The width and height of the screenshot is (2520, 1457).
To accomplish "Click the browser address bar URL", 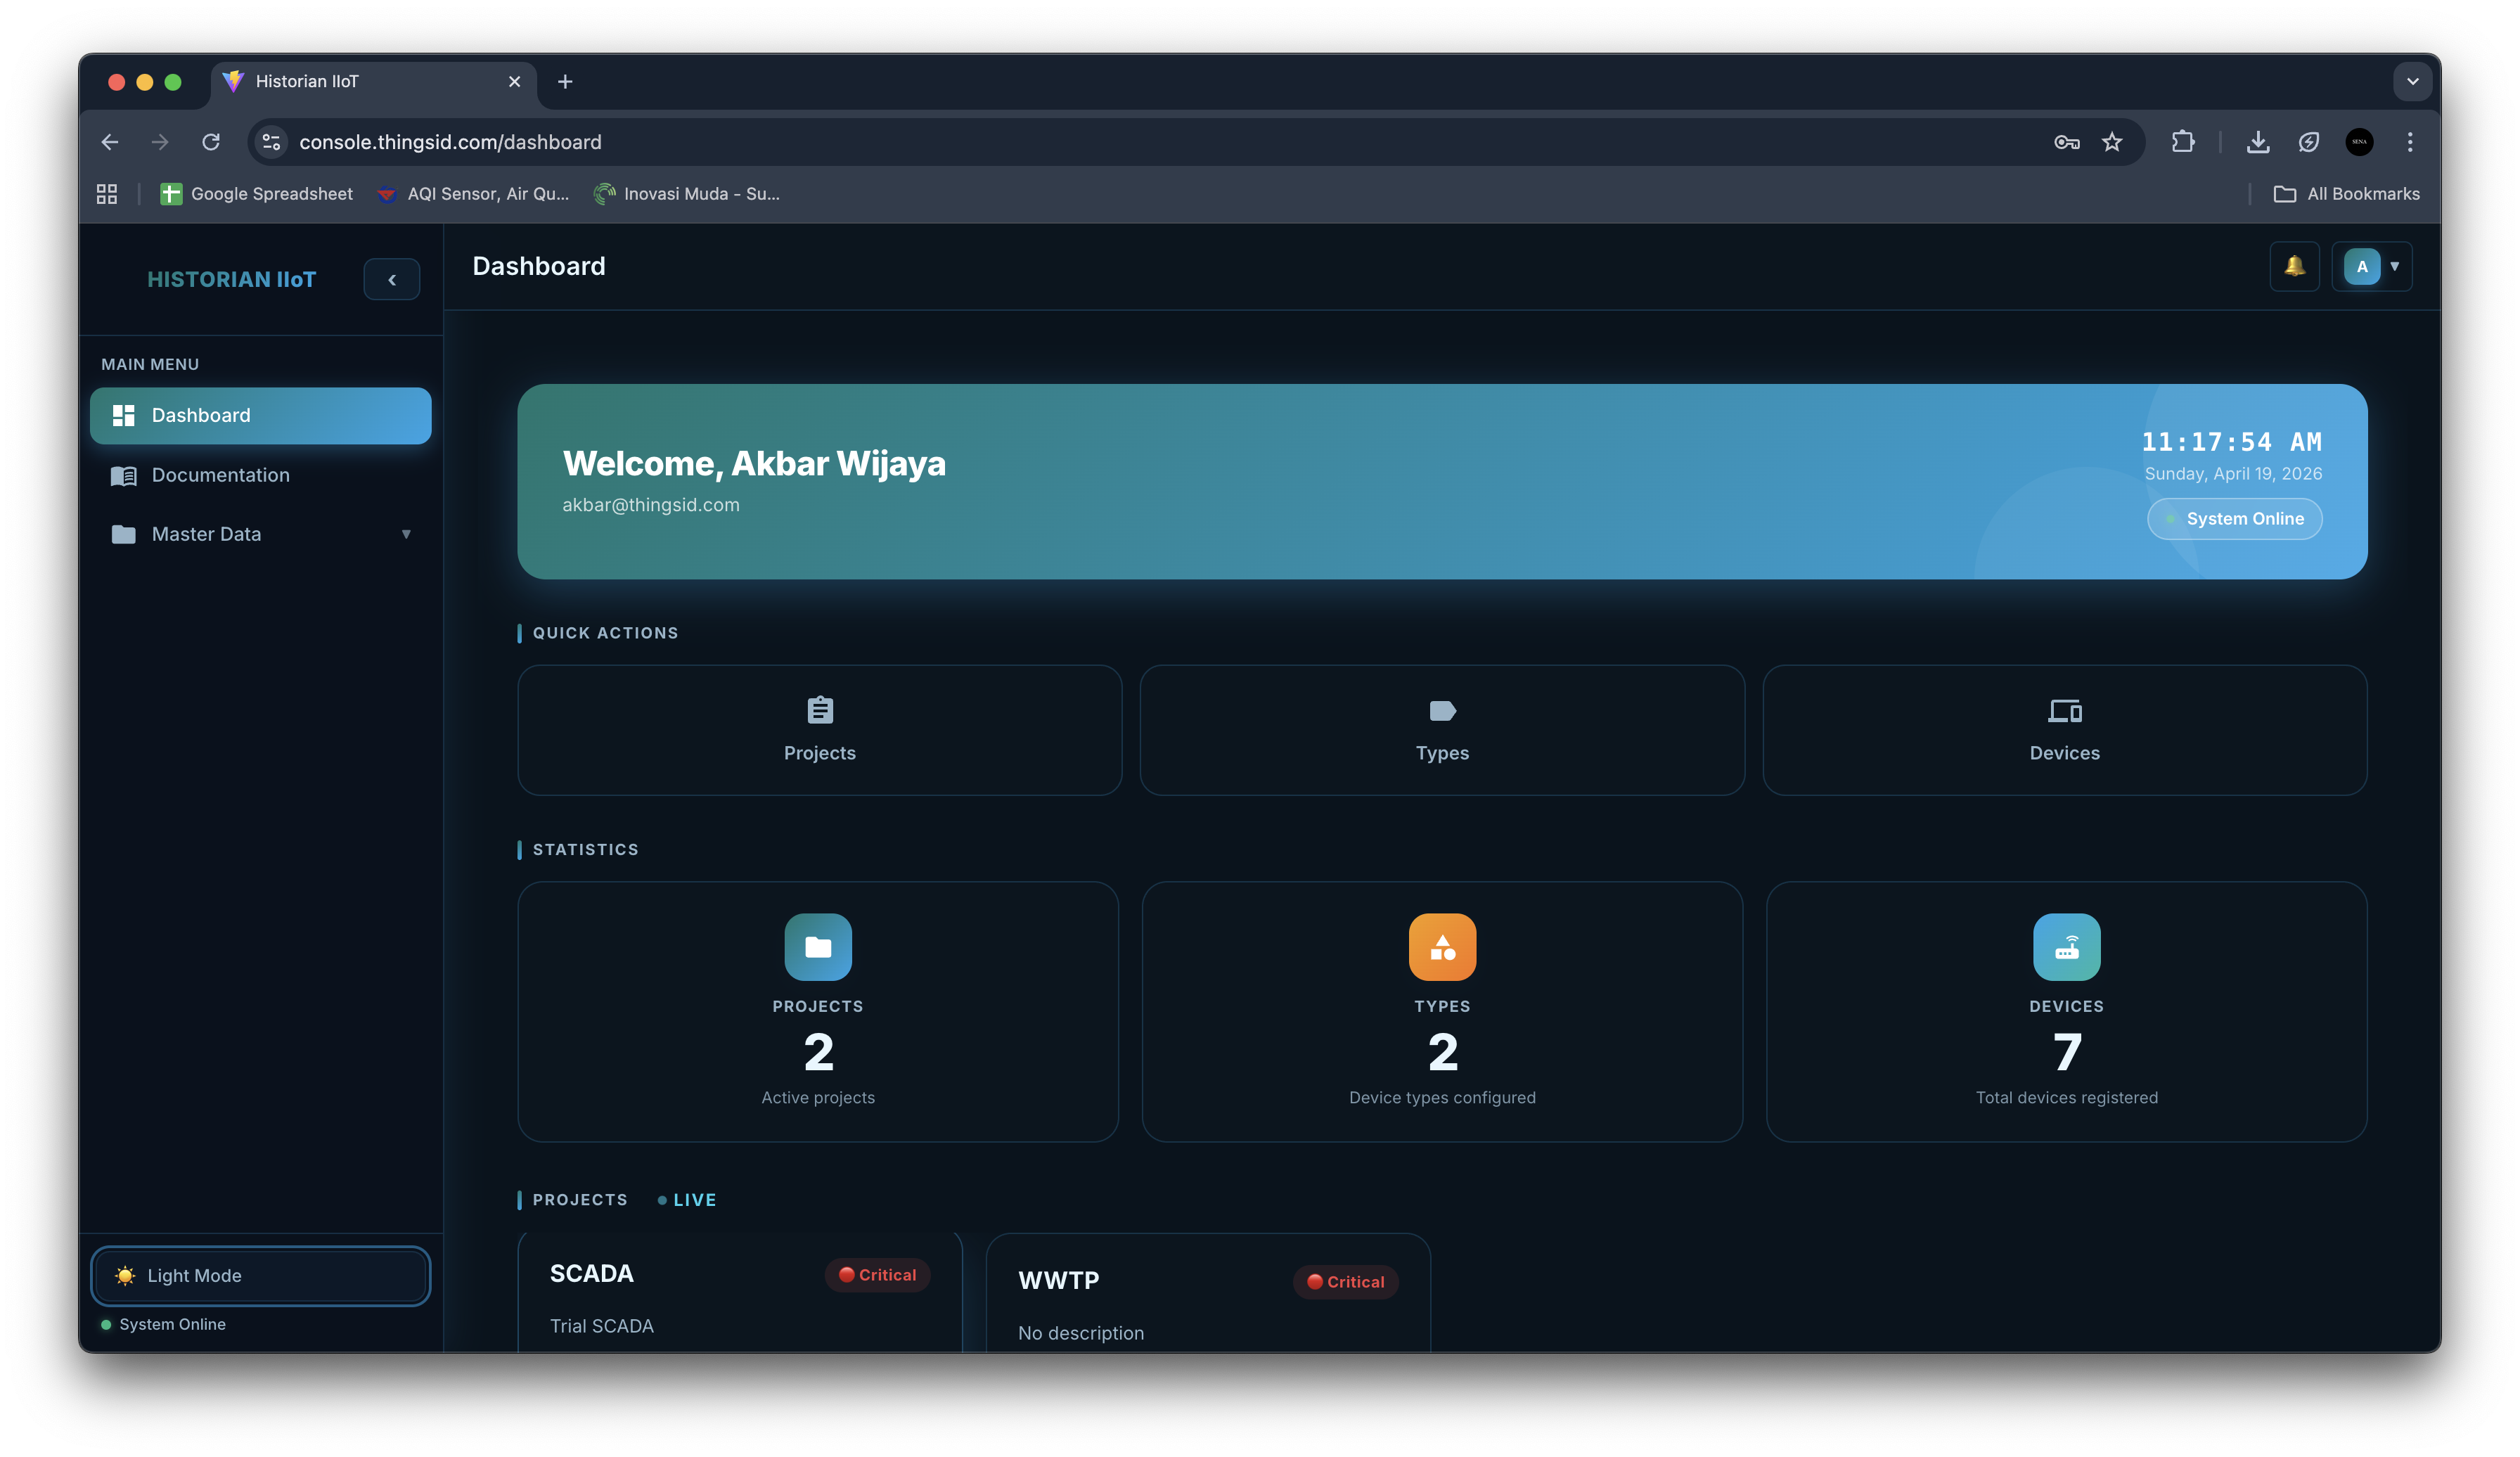I will [450, 142].
